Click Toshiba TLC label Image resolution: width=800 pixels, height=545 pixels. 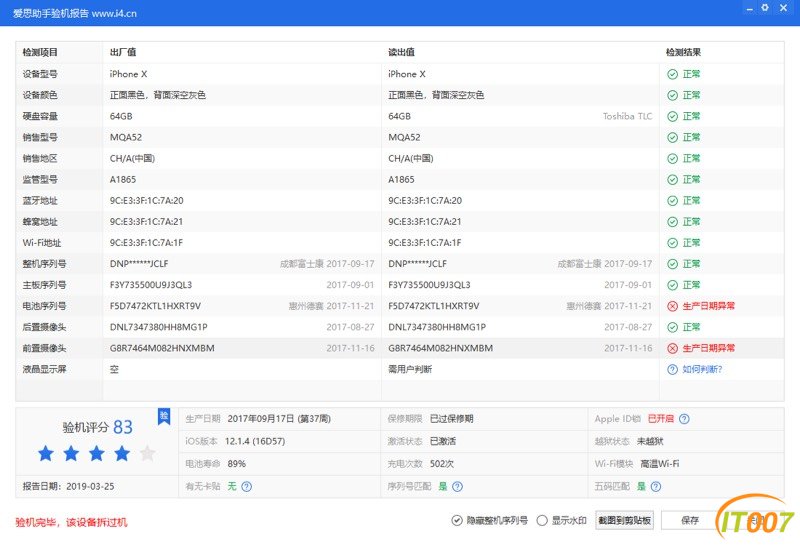[627, 117]
